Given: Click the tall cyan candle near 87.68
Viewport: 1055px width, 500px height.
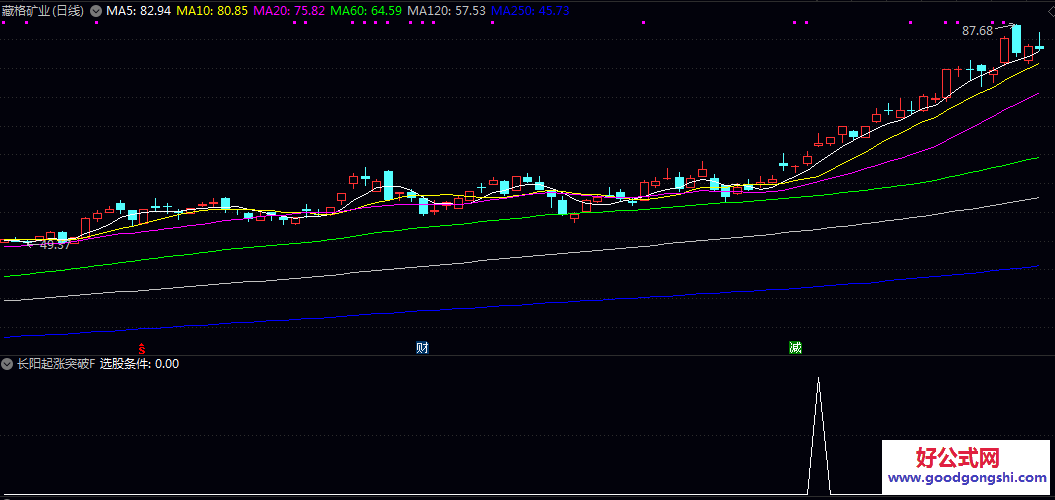Looking at the screenshot, I should pos(1016,40).
